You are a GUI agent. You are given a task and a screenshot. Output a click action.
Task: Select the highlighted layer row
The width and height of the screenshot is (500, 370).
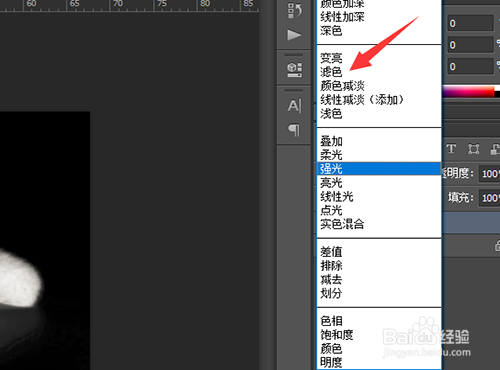[471, 223]
